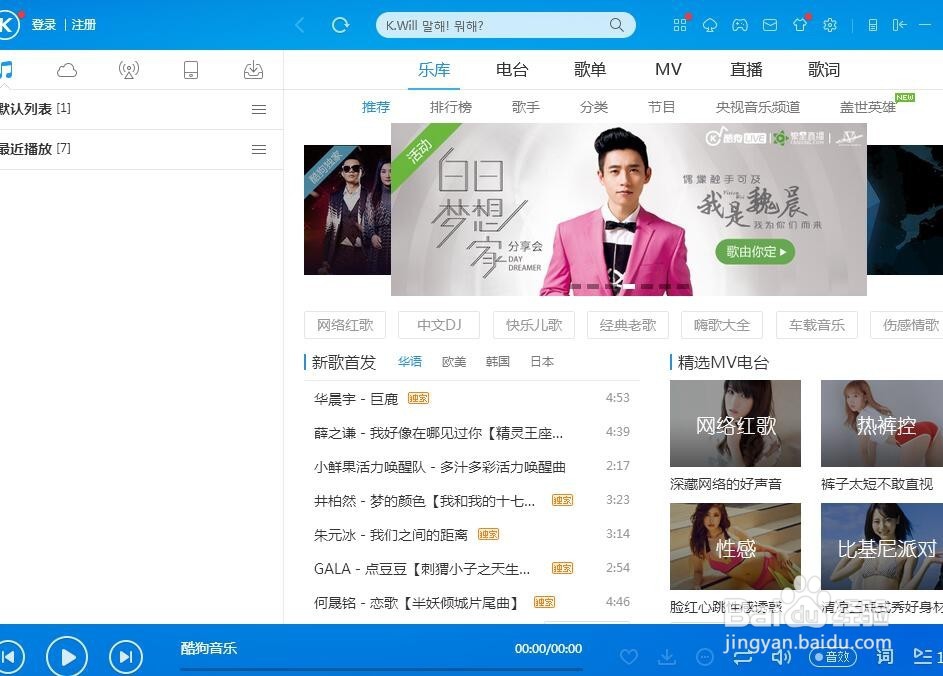Click the download icon in player bar
Image resolution: width=943 pixels, height=676 pixels.
point(666,657)
